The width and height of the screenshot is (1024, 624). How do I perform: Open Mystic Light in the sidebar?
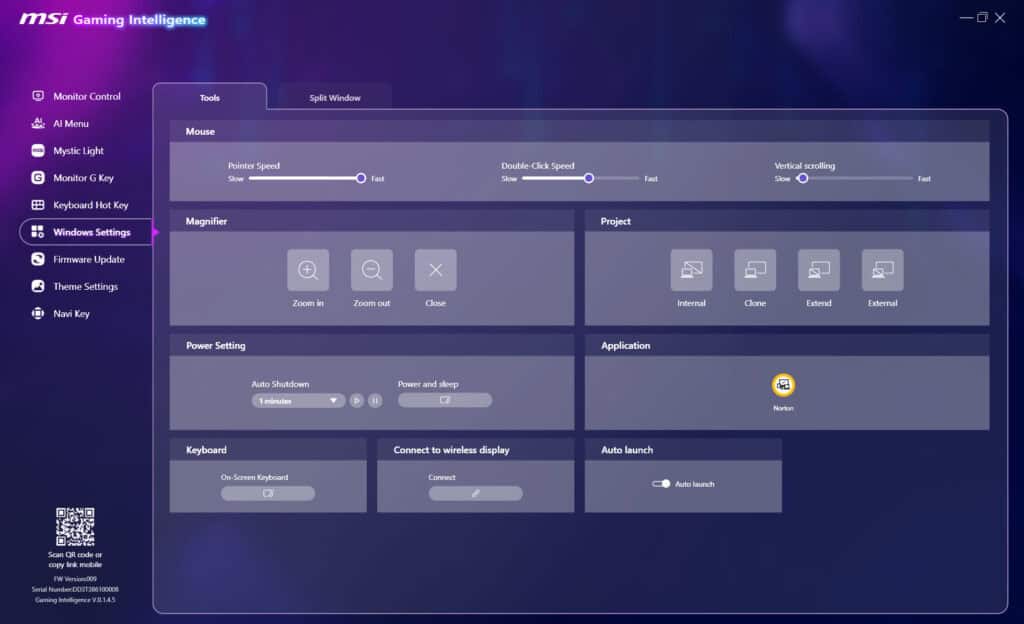[78, 151]
